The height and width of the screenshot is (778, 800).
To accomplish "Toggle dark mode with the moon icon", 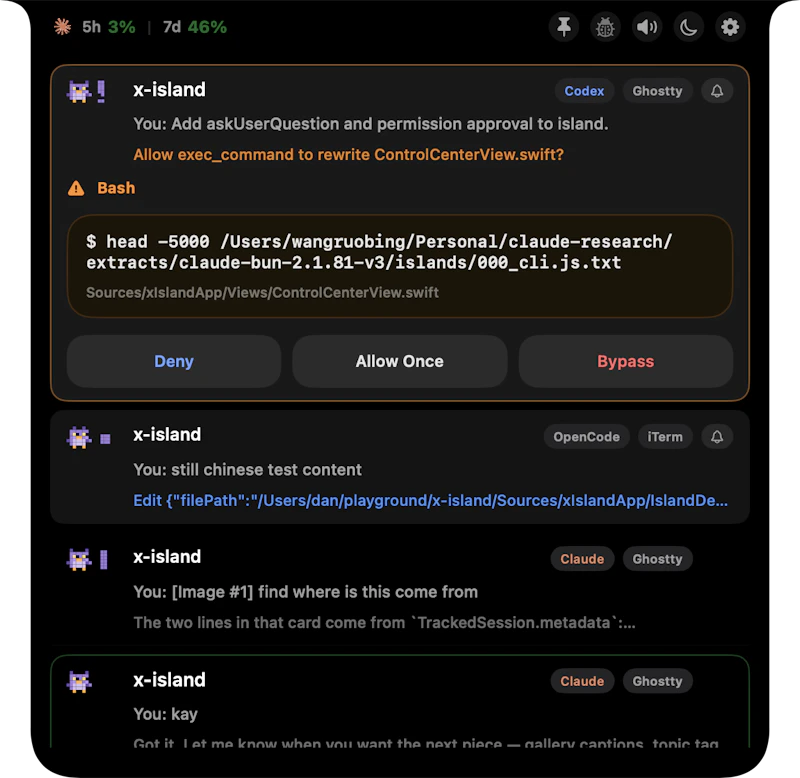I will 688,27.
